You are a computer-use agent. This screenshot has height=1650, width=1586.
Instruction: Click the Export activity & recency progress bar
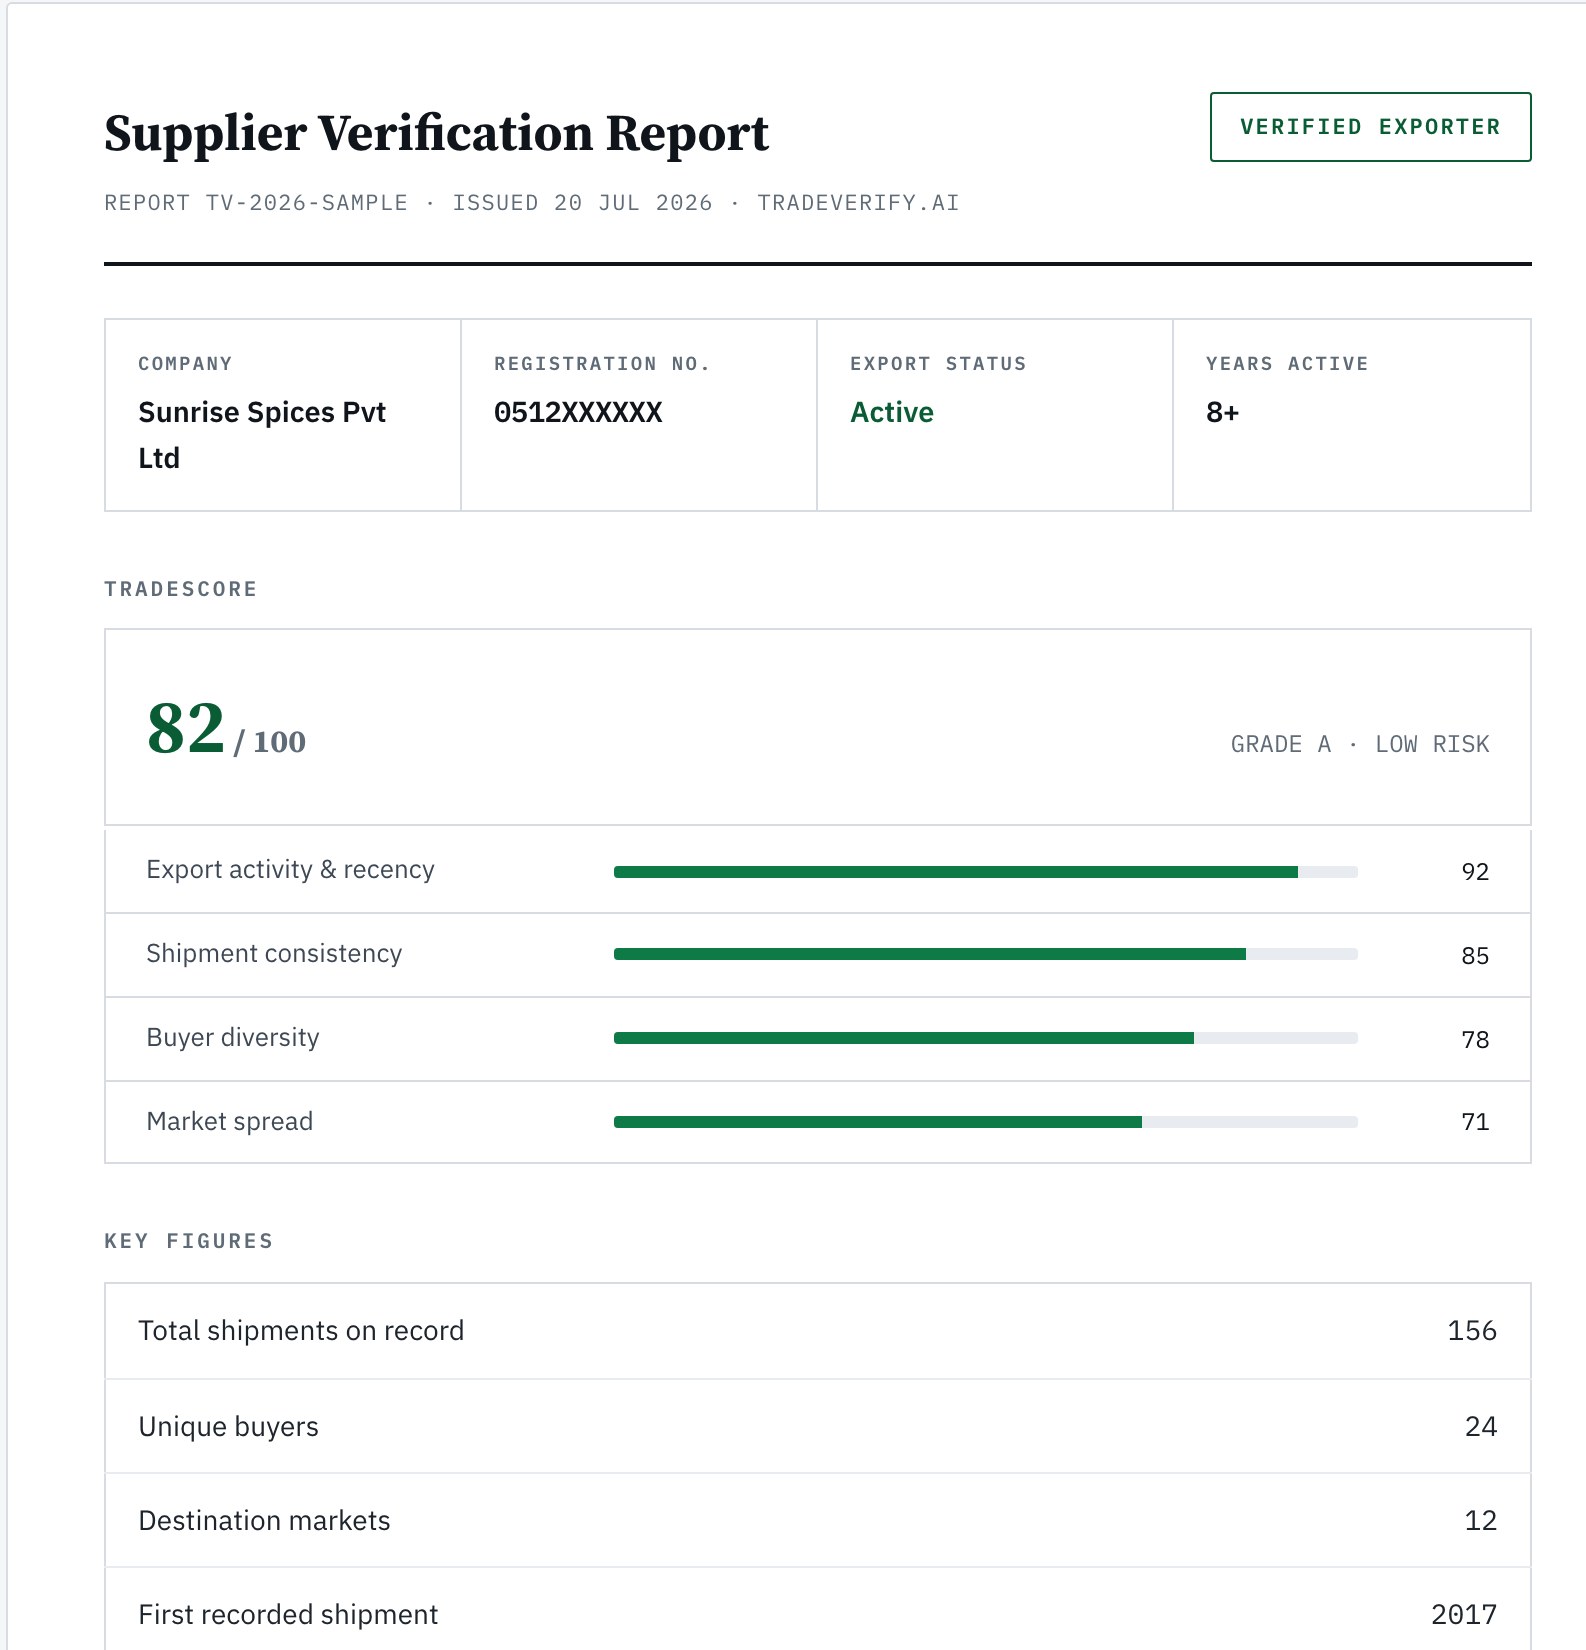(986, 872)
